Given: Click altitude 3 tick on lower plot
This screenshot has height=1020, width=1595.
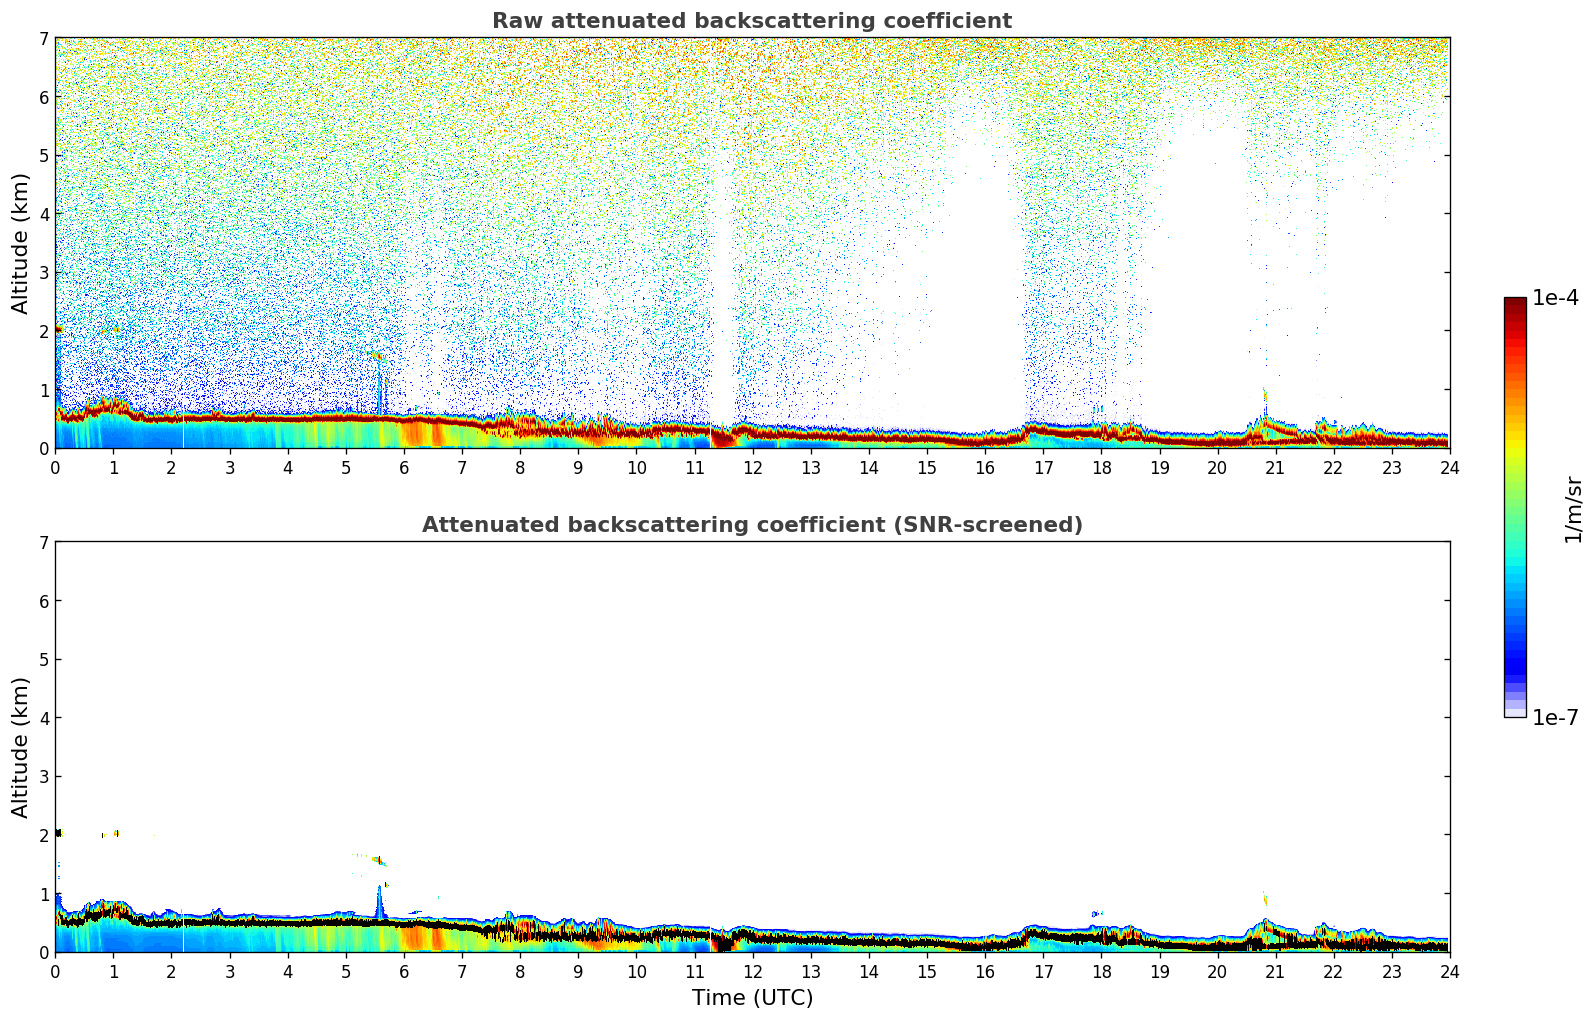Looking at the screenshot, I should 44,777.
